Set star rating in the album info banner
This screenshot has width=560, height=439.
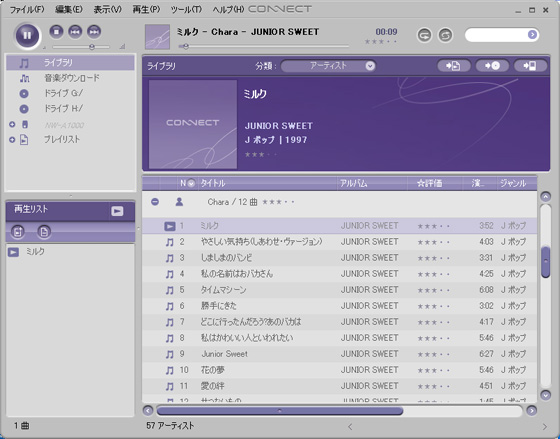click(261, 155)
